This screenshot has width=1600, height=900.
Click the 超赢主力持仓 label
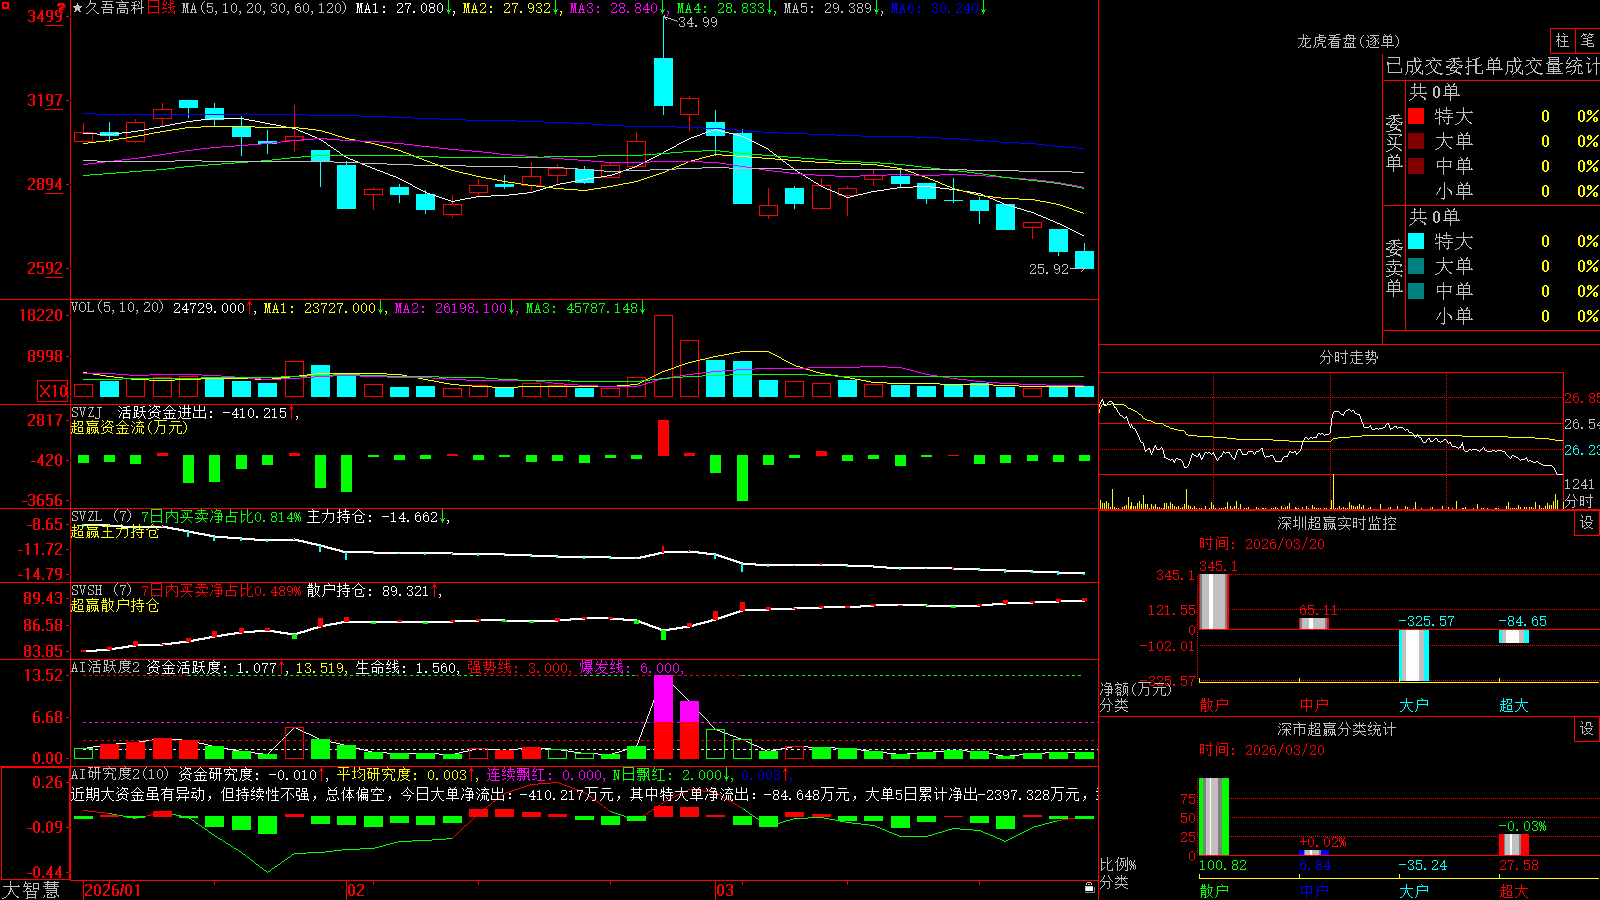(x=115, y=531)
